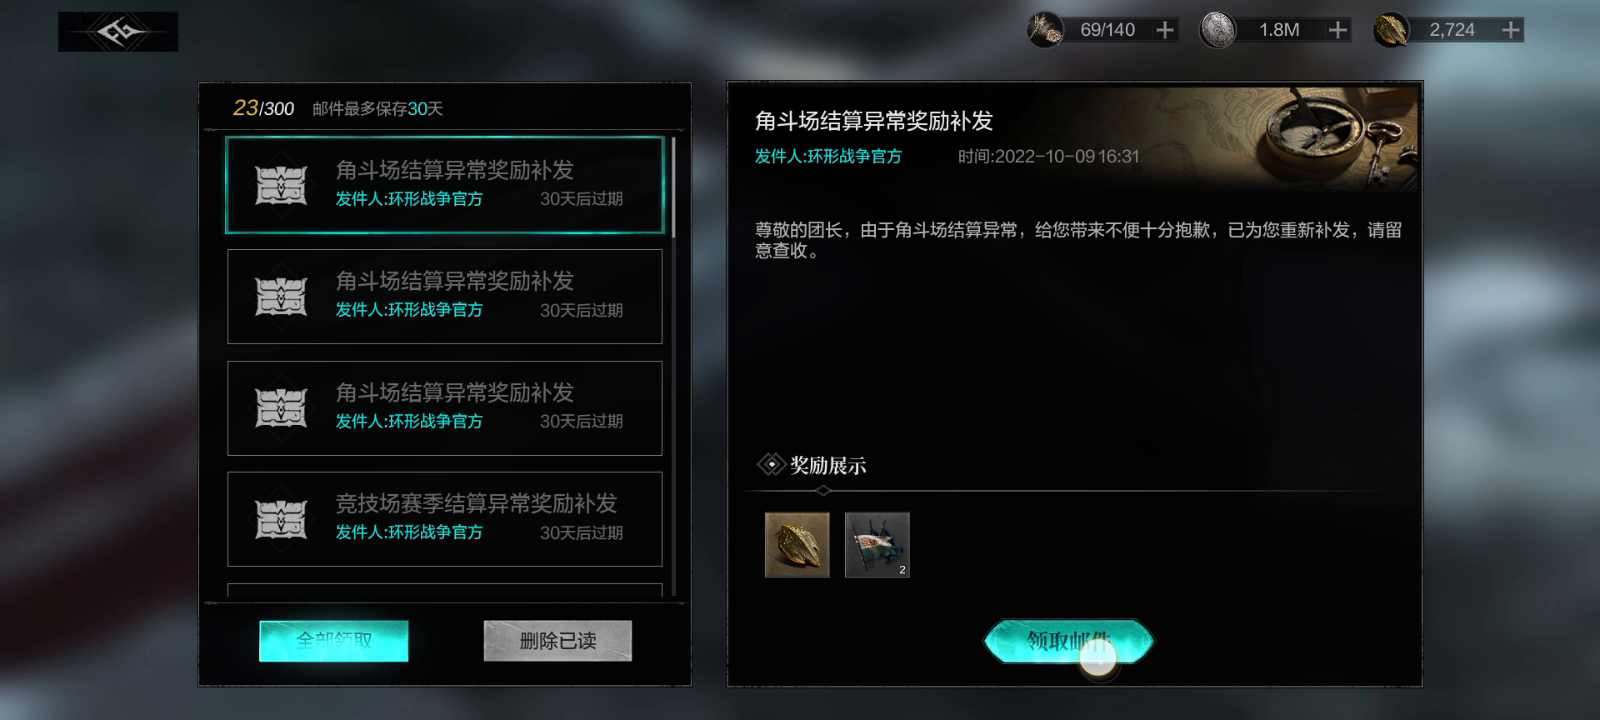Open 竞技场赛季结算异常奖励补发 mail
Screen dimensions: 1600x720
(x=445, y=519)
